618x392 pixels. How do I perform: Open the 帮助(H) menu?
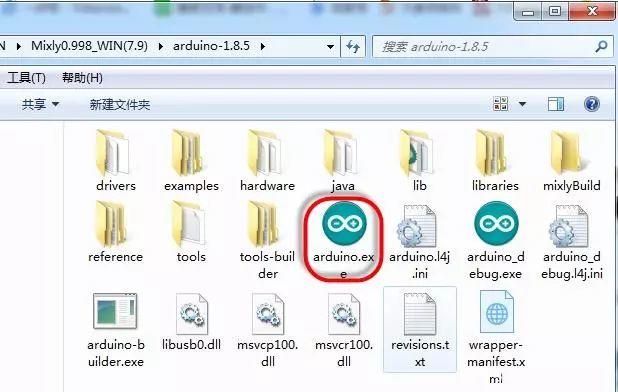(x=82, y=78)
